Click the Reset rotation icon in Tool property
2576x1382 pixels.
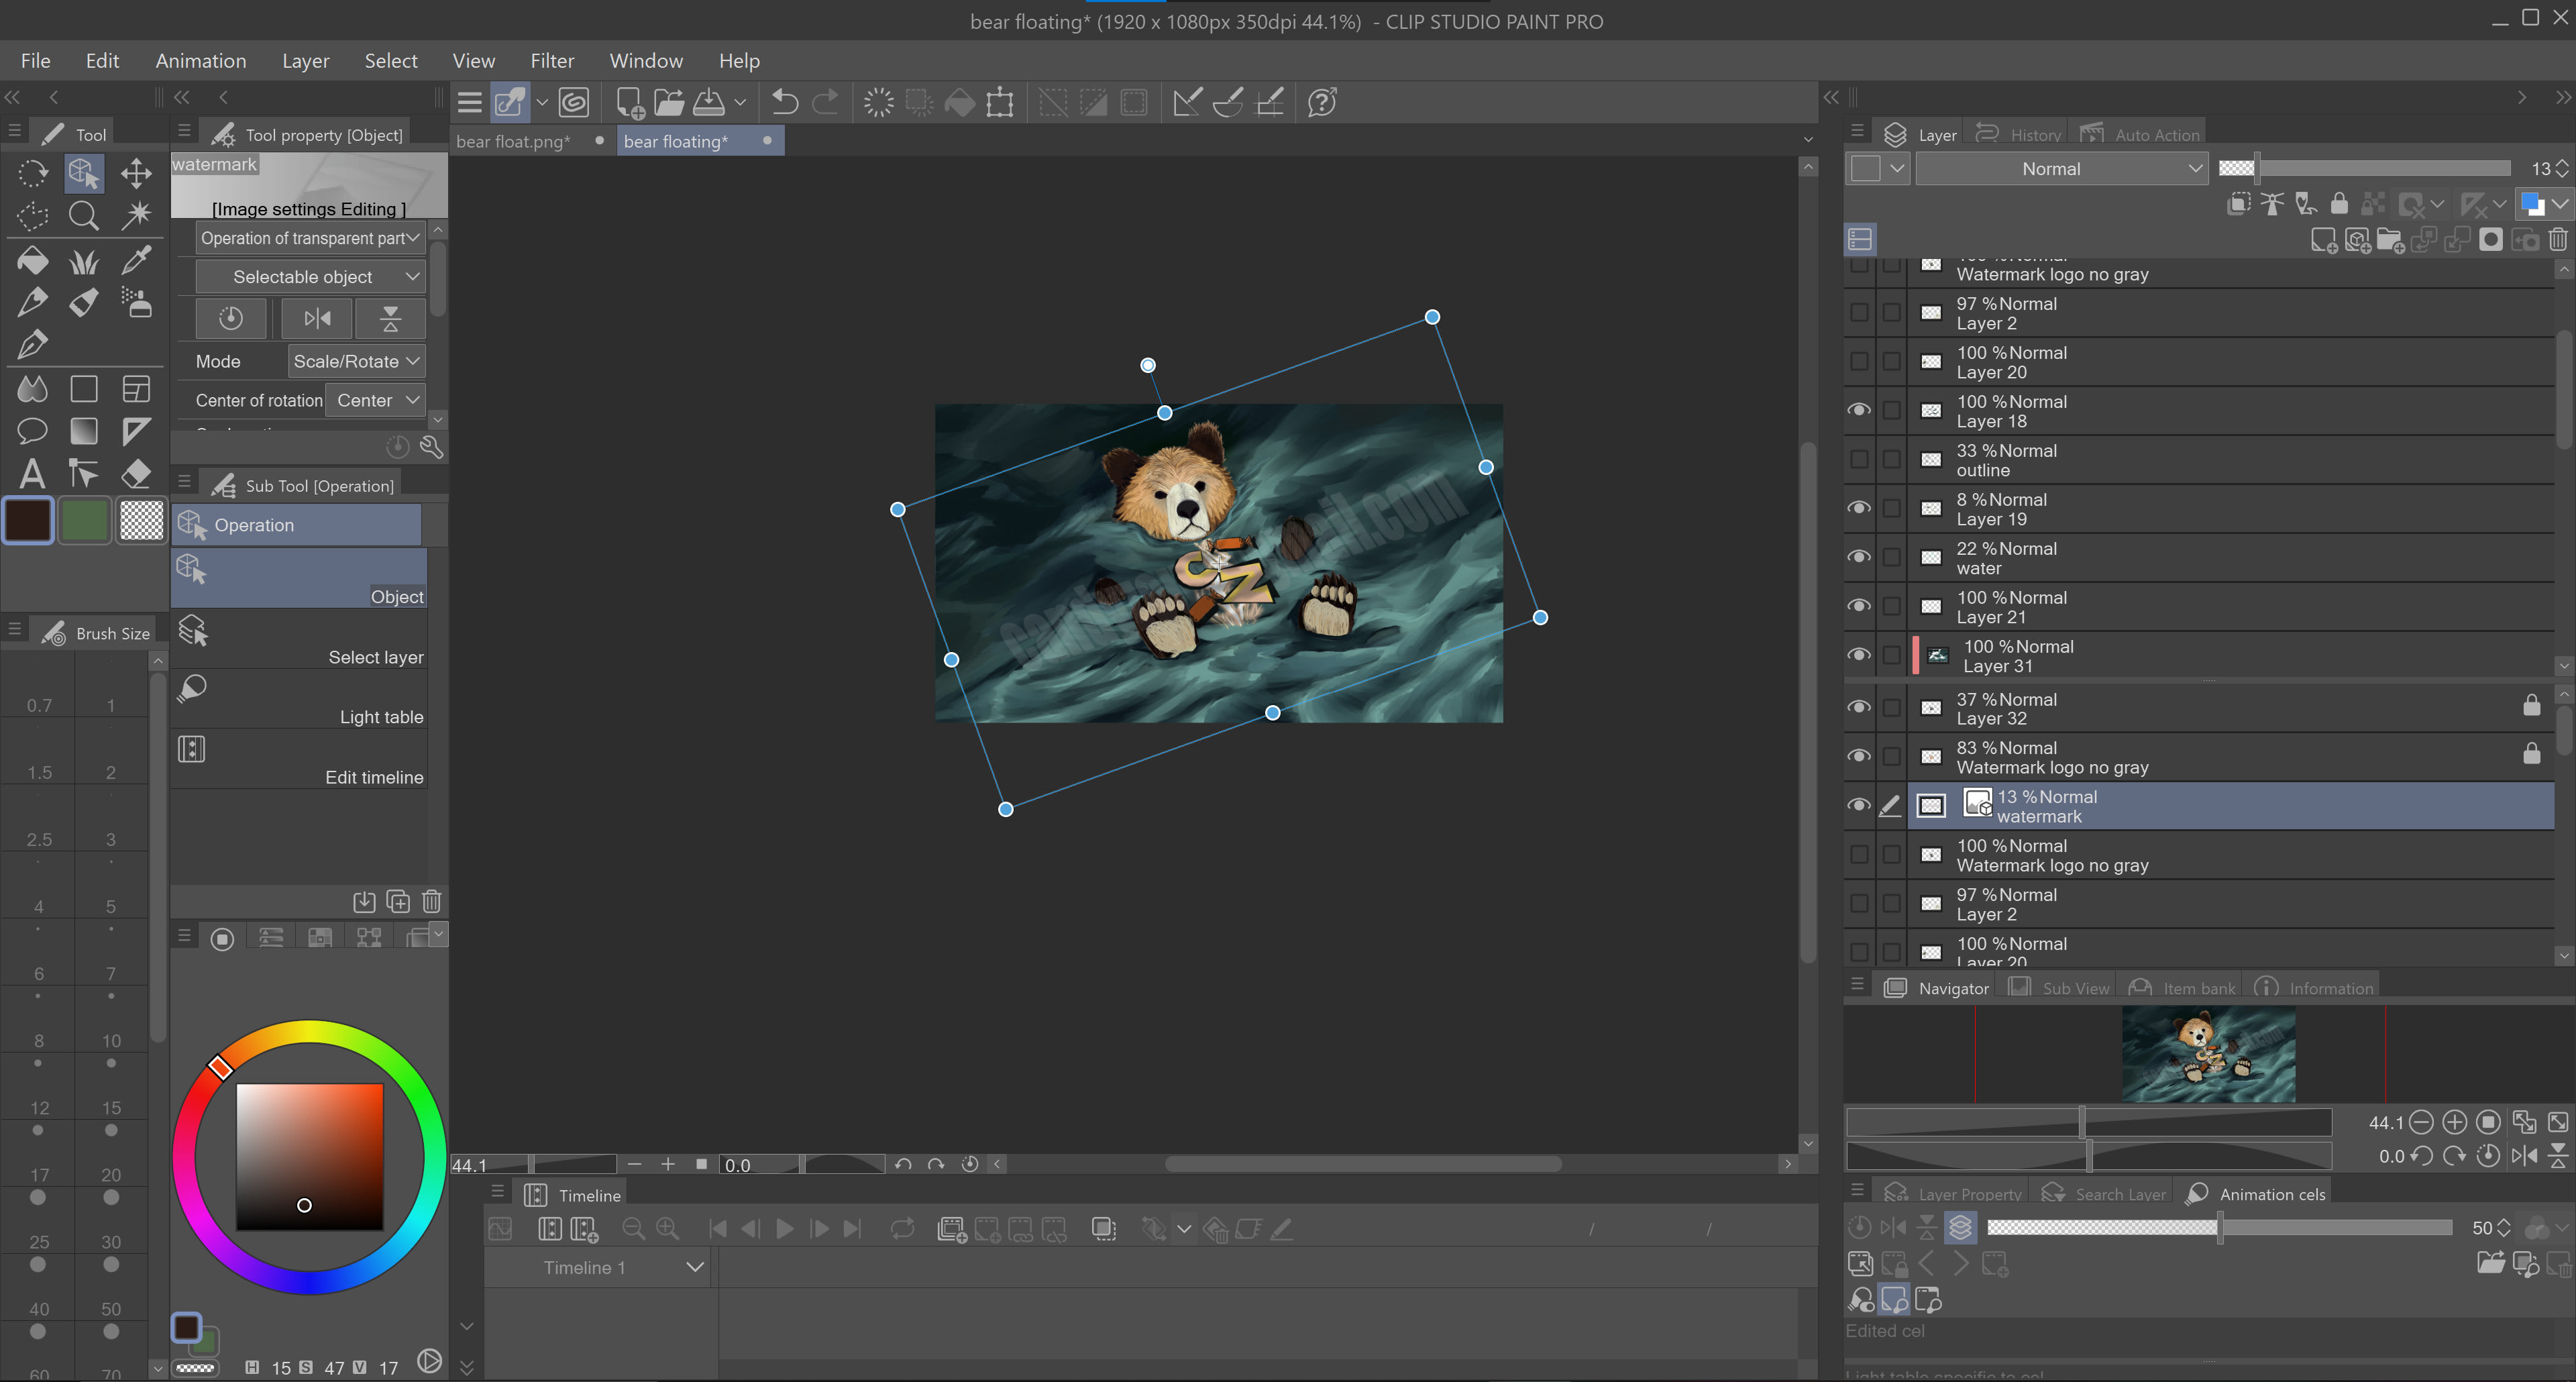(231, 318)
